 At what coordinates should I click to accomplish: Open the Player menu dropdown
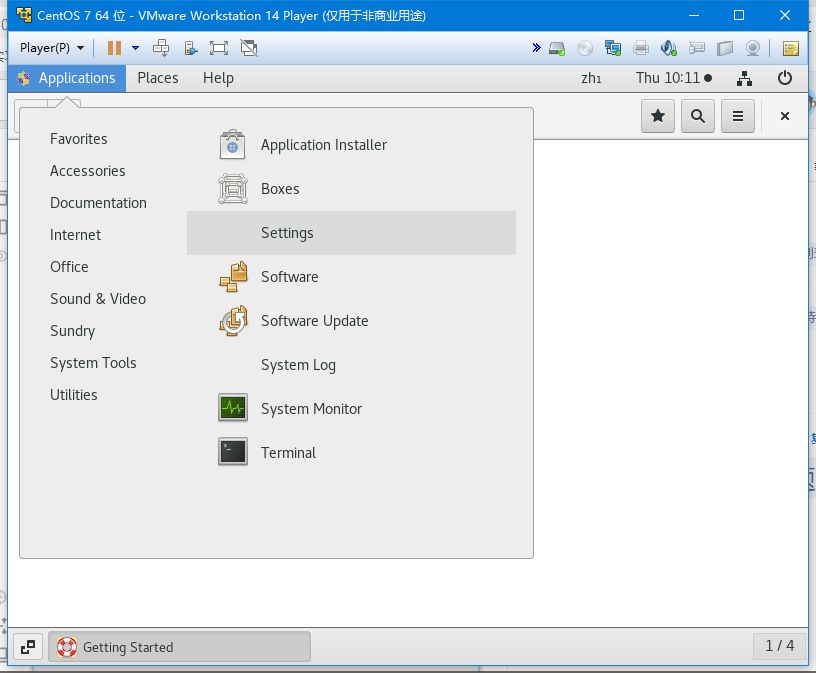(x=50, y=47)
